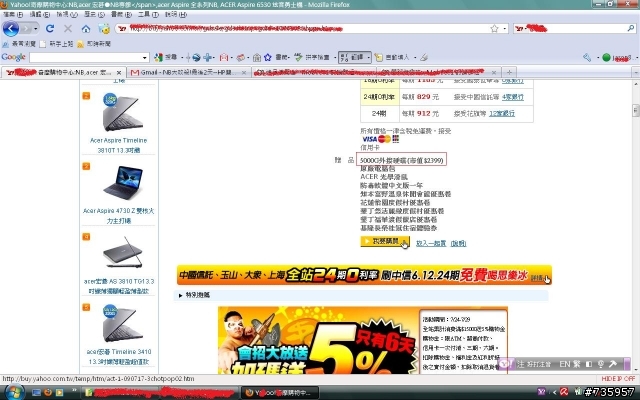Viewport: 640px width, 400px height.
Task: Open the 工具 (T) menu
Action: [x=148, y=14]
